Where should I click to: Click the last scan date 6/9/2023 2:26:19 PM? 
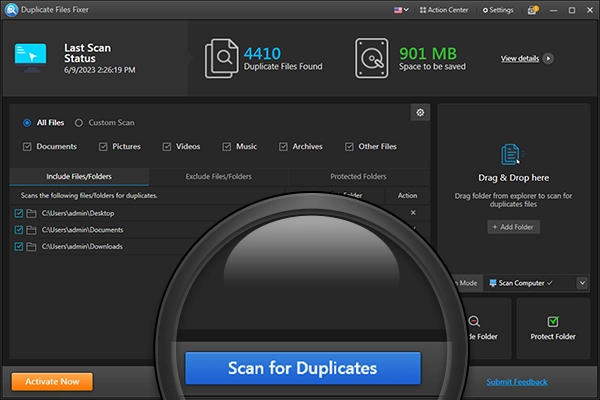99,70
